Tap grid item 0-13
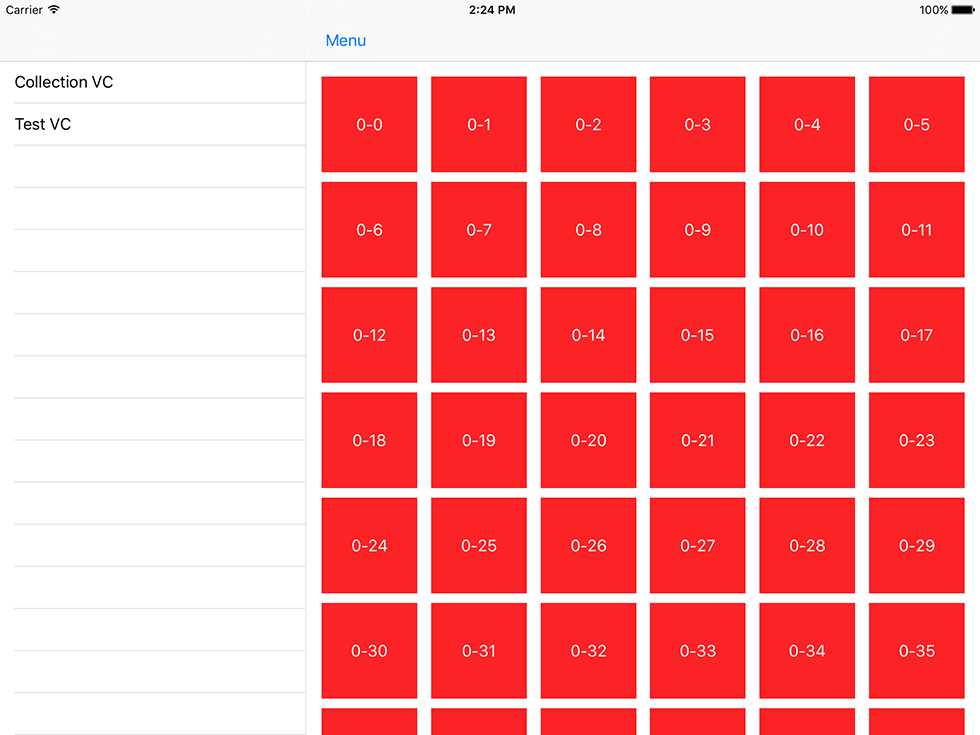The image size is (980, 735). (x=479, y=335)
